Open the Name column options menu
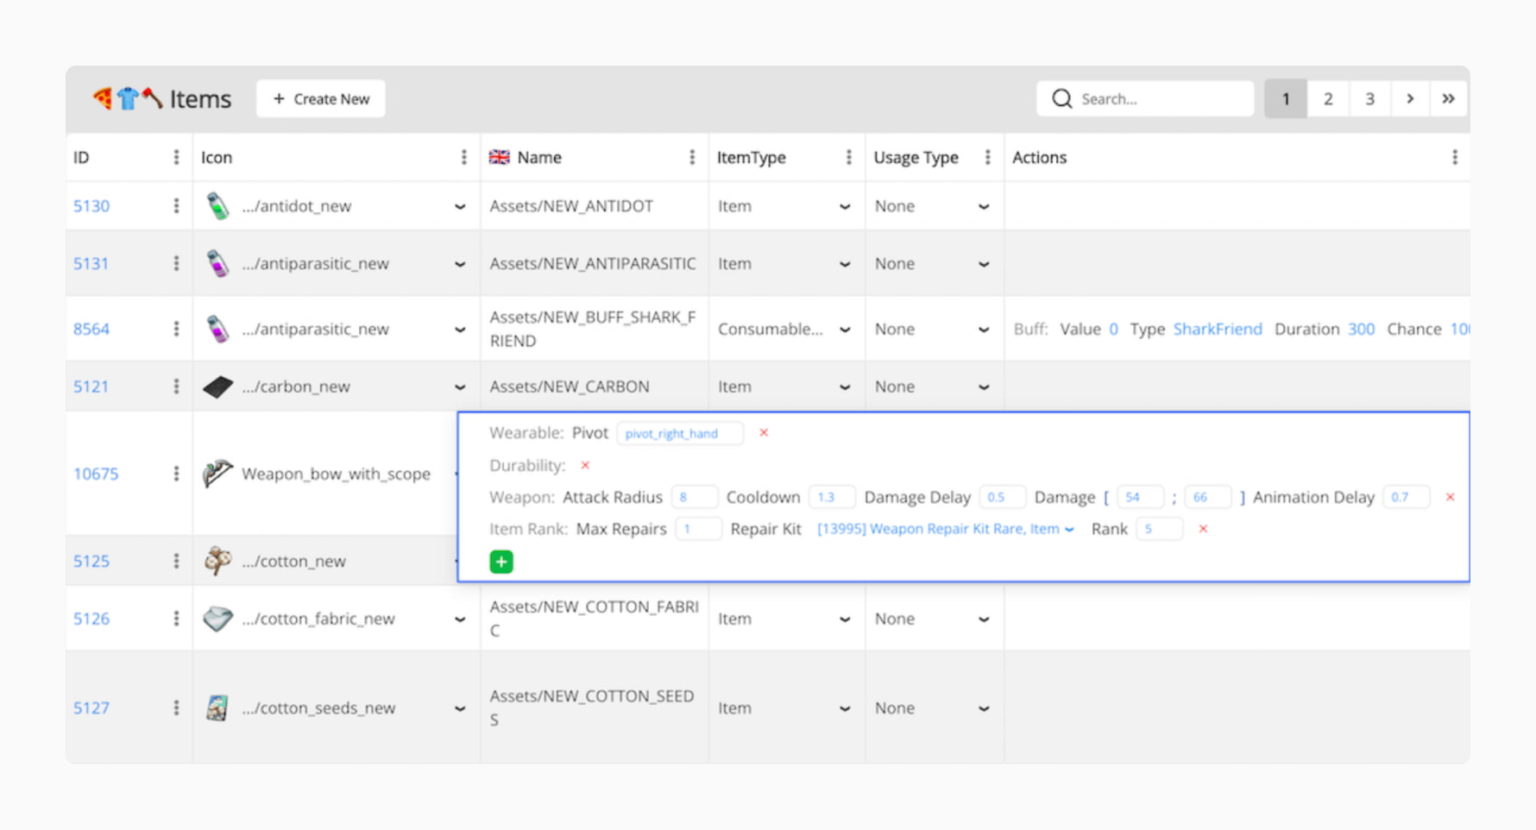Screen dimensions: 1536x830 692,157
